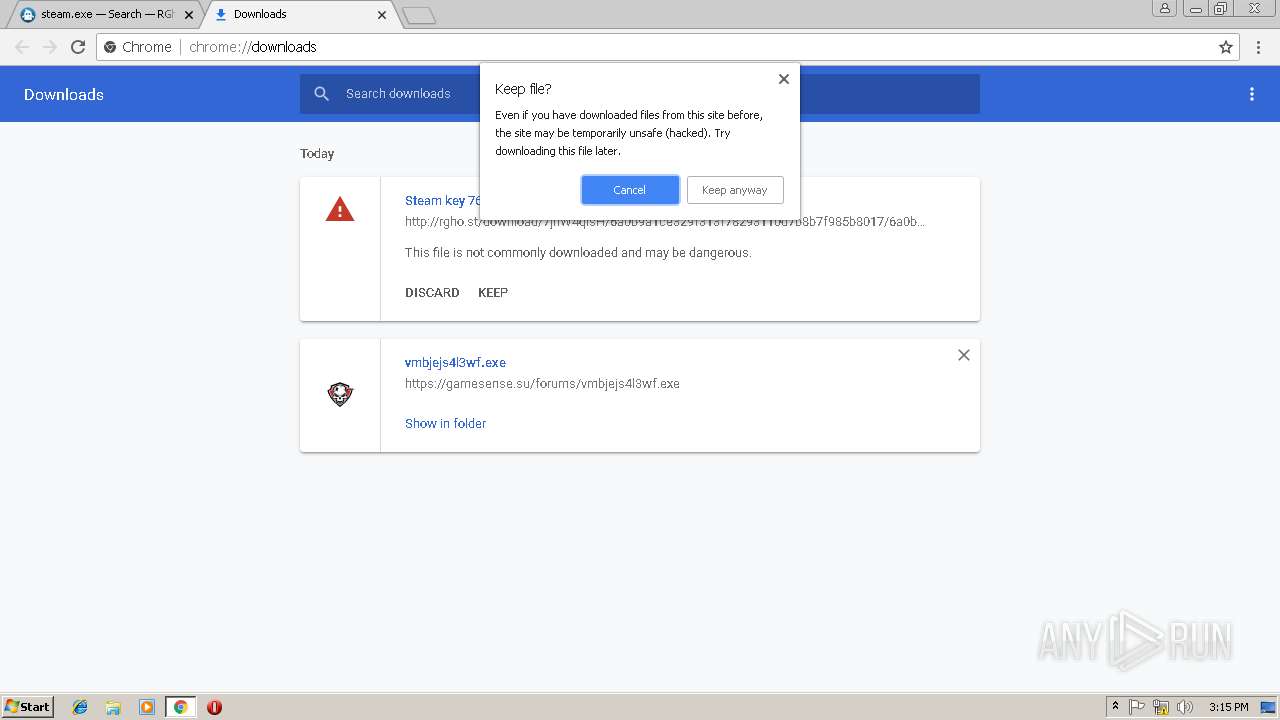The width and height of the screenshot is (1280, 720).
Task: Click the Downloads page title
Action: click(64, 94)
